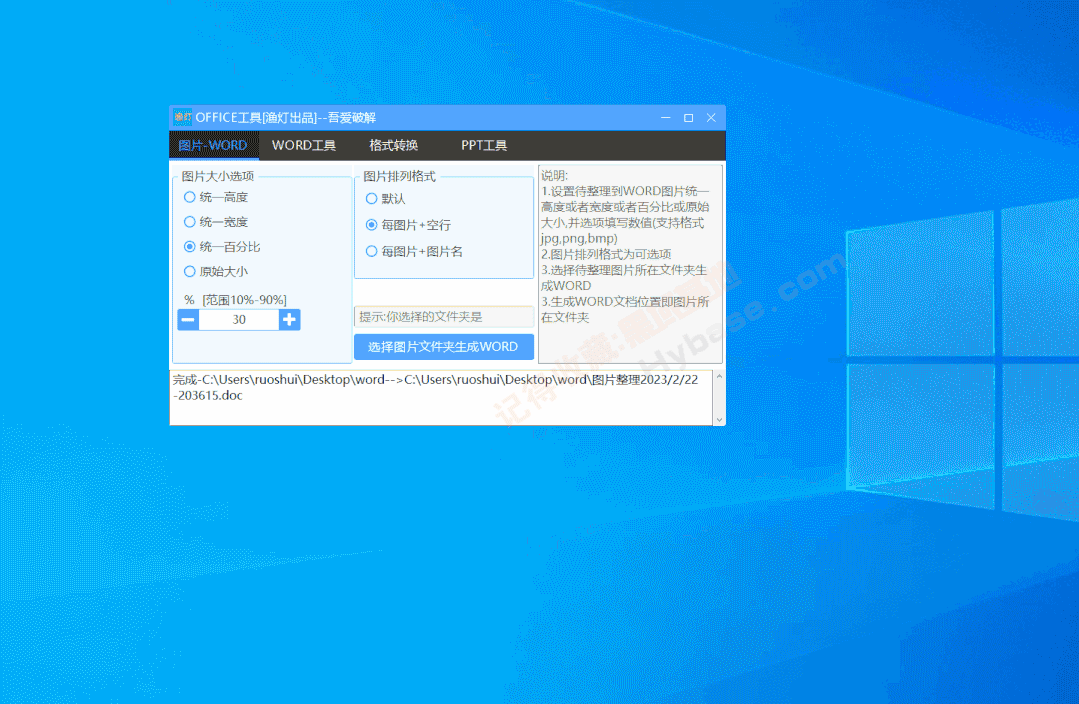Decrease percentage with the minus button

click(188, 320)
